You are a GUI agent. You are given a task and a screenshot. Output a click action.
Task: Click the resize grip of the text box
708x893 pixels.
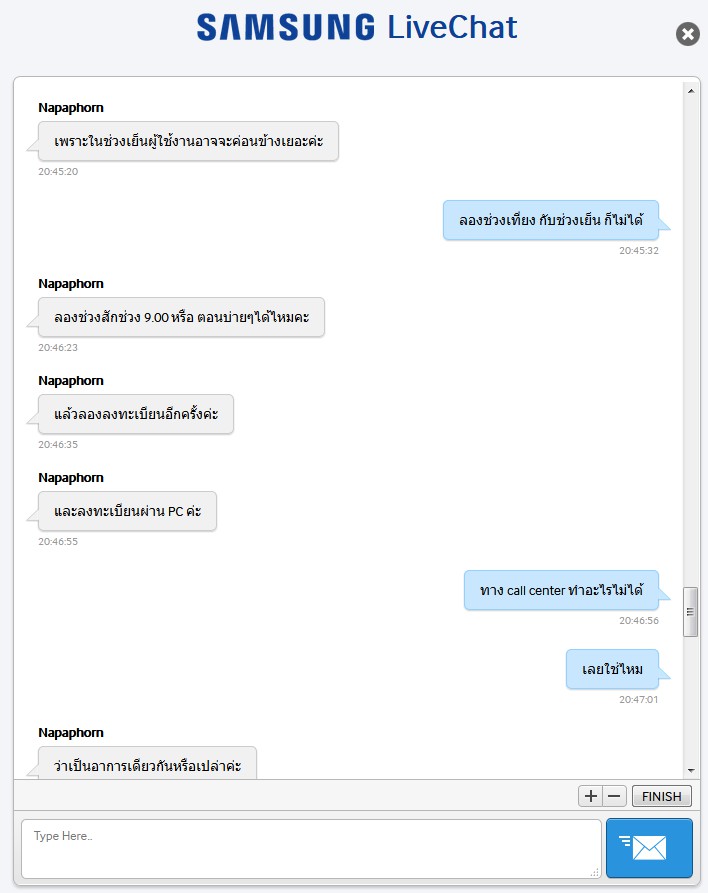[595, 872]
